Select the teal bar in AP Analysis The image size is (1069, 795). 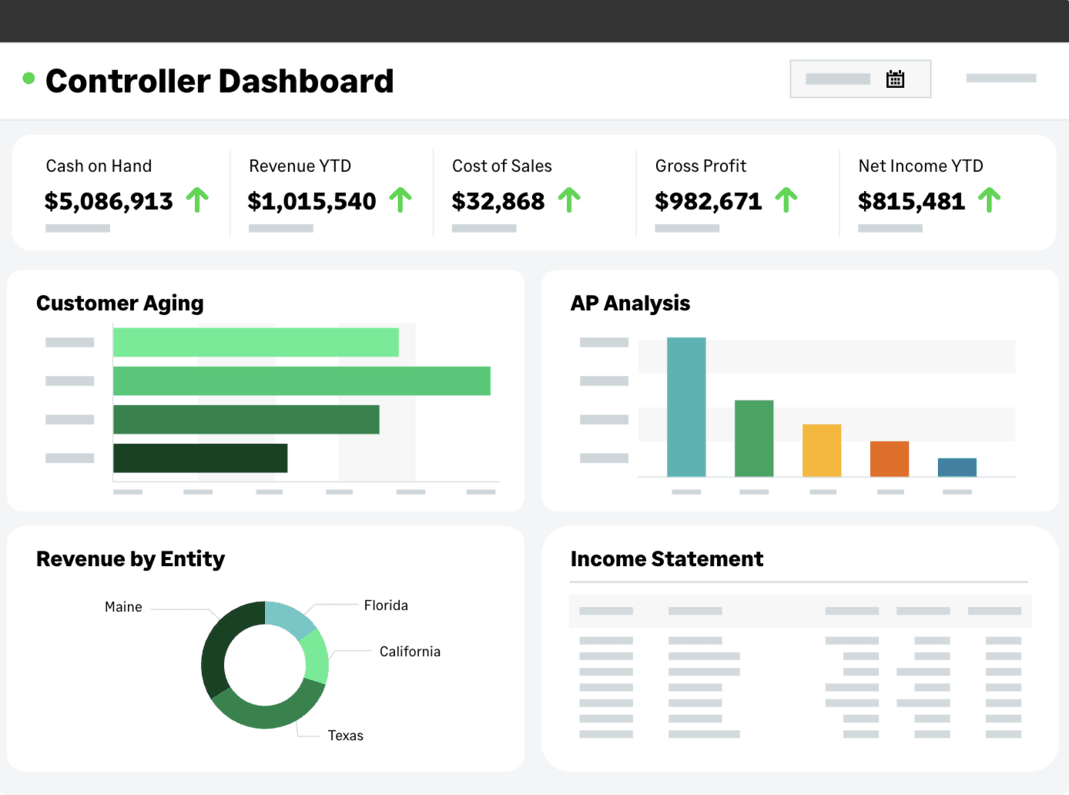point(686,407)
